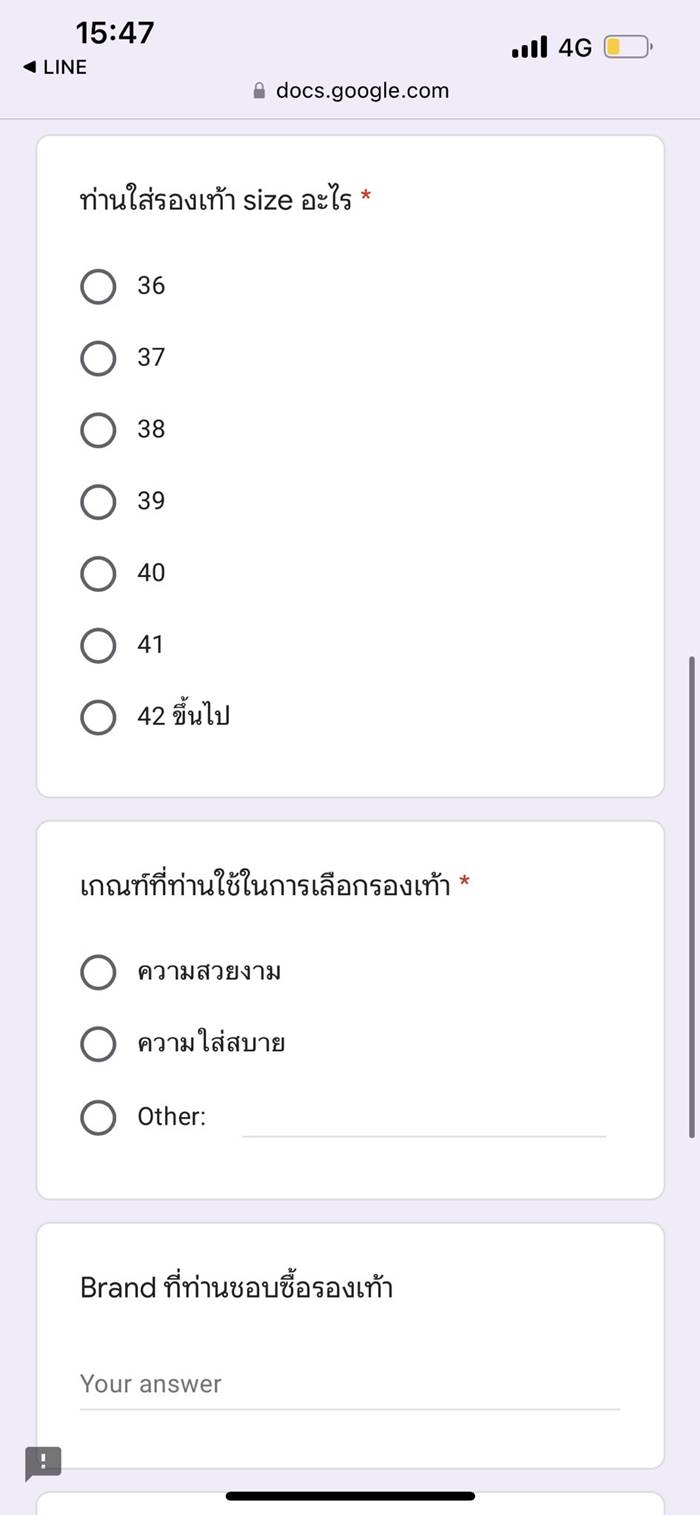Tap the cellular signal bars icon
The height and width of the screenshot is (1515, 700).
point(527,46)
